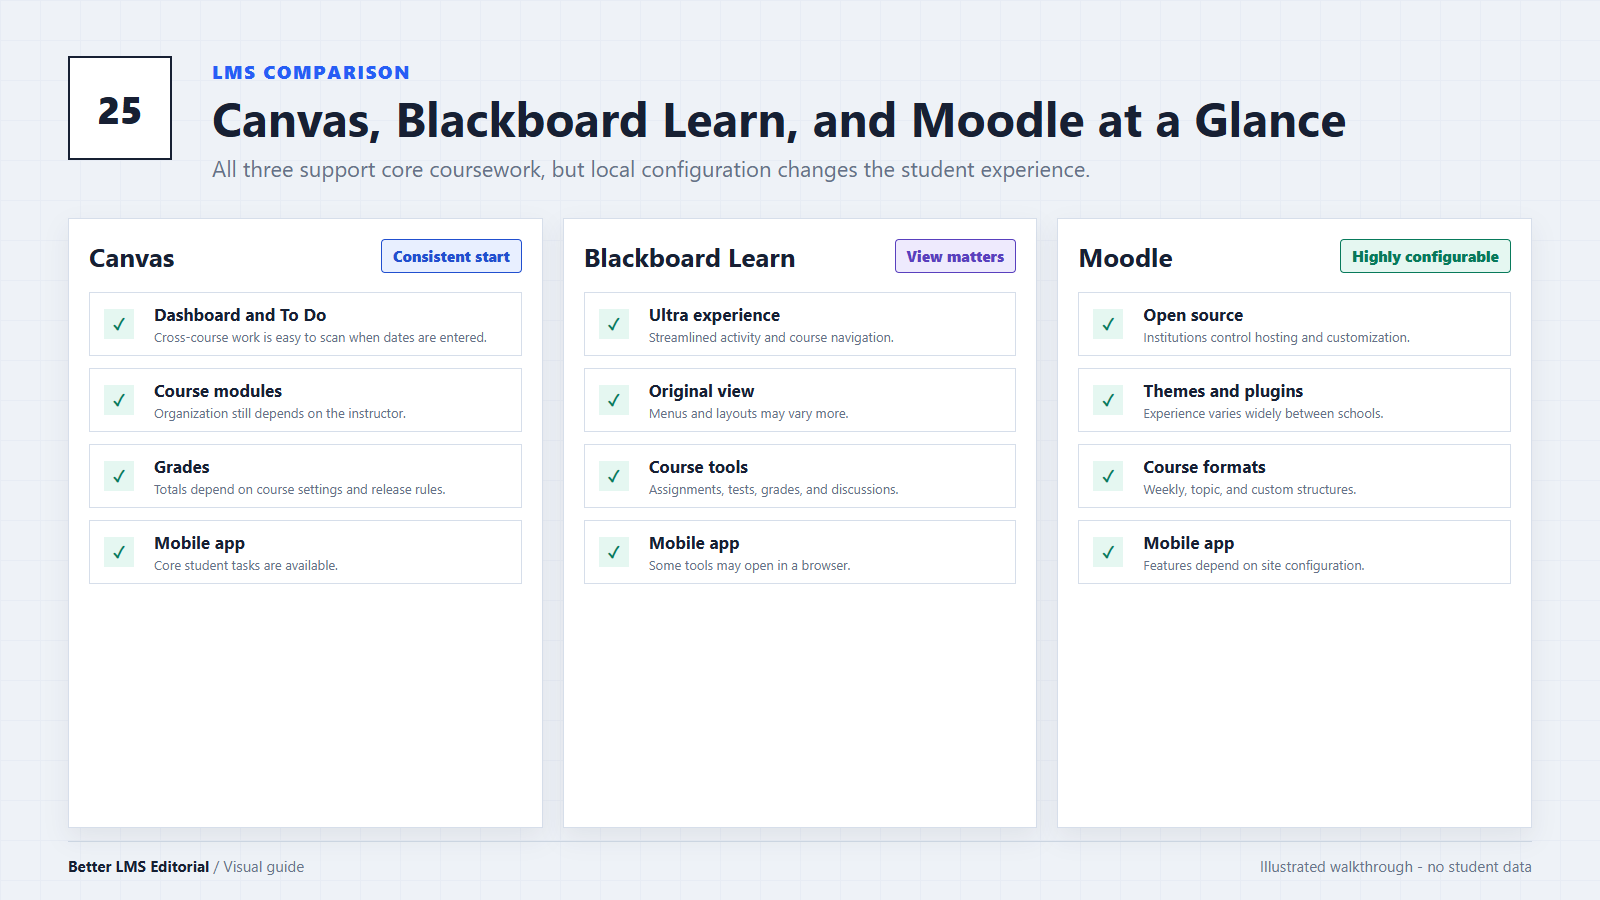Select the View matters badge

pyautogui.click(x=955, y=256)
